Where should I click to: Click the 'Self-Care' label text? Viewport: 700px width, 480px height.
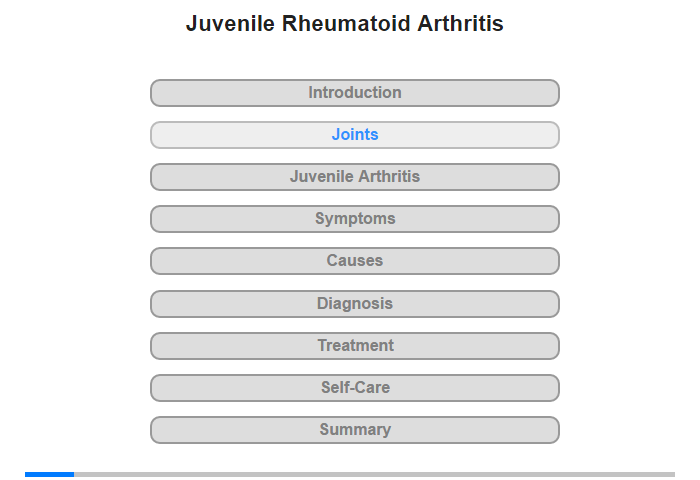[355, 387]
